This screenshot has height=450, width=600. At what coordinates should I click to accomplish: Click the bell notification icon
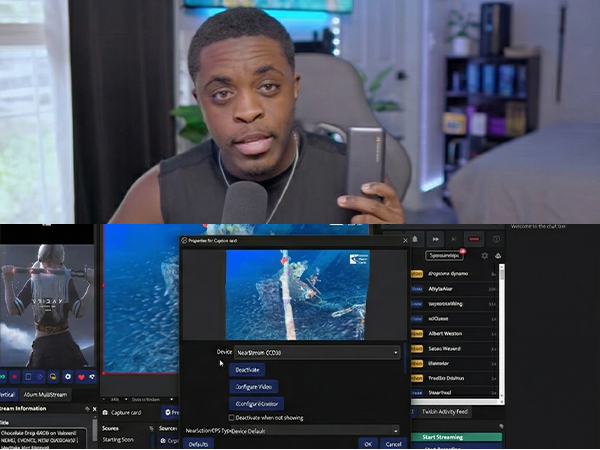415,239
